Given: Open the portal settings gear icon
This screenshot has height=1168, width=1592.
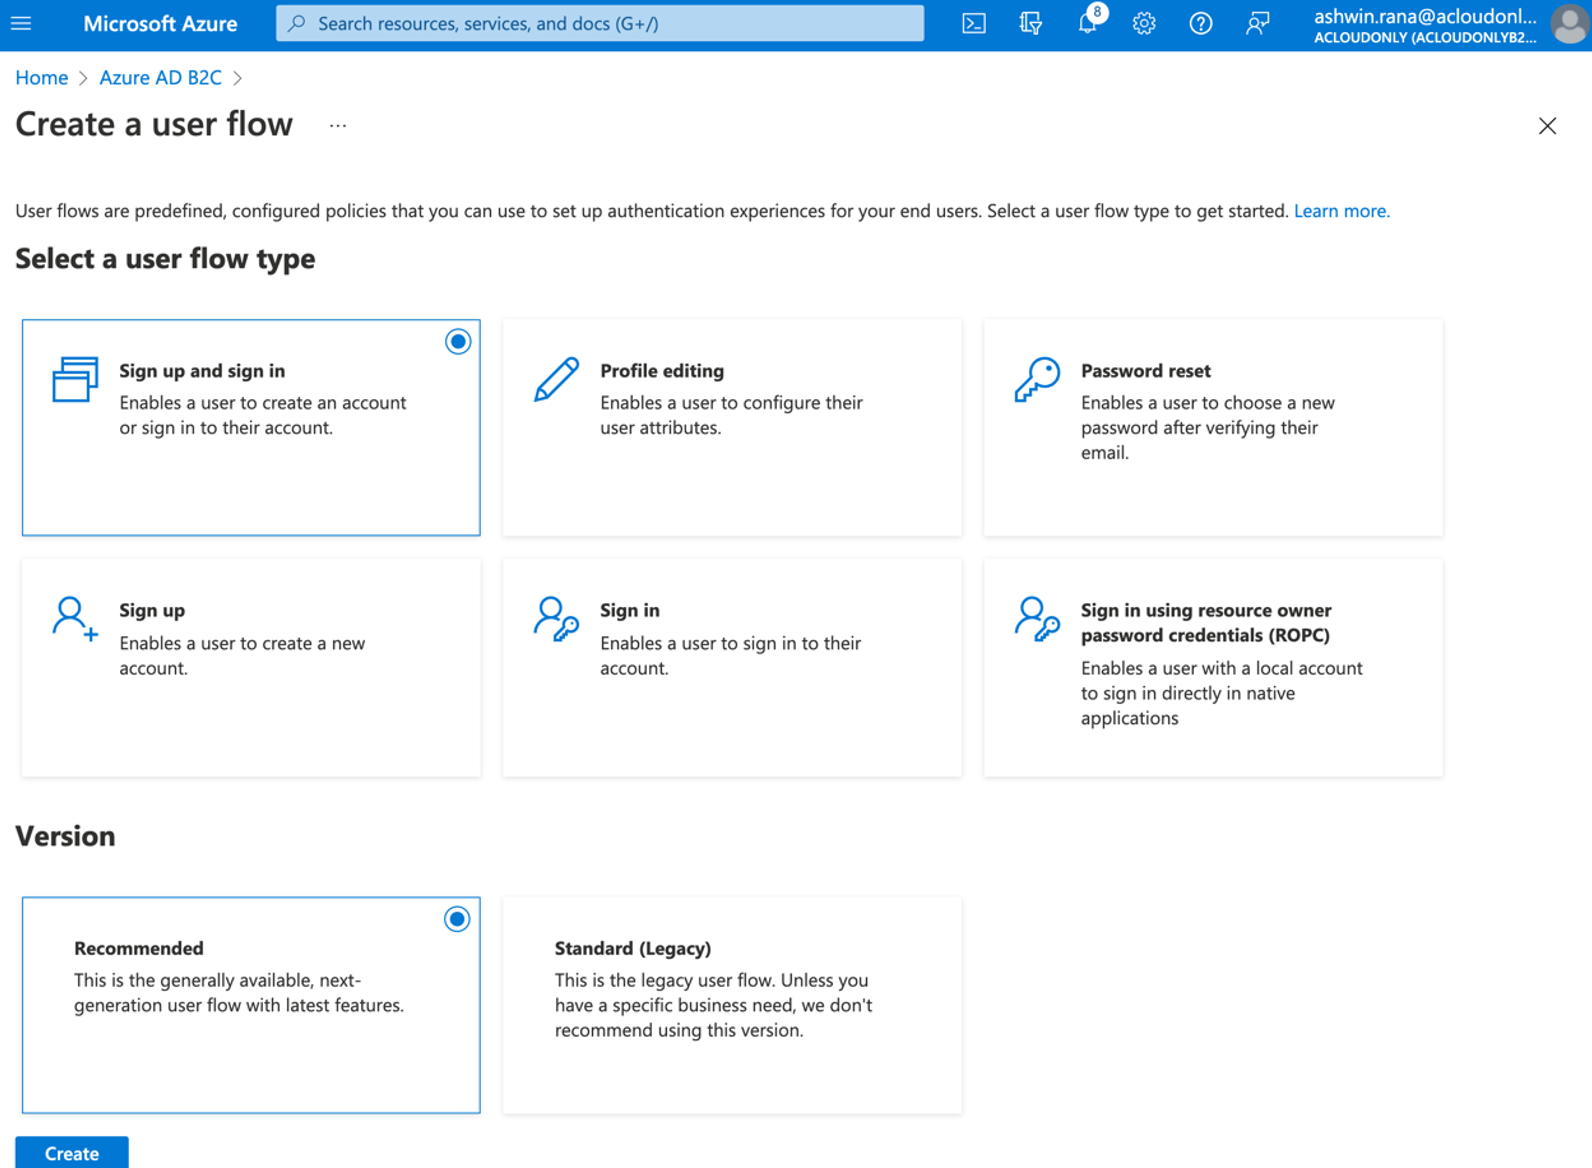Looking at the screenshot, I should click(1144, 24).
